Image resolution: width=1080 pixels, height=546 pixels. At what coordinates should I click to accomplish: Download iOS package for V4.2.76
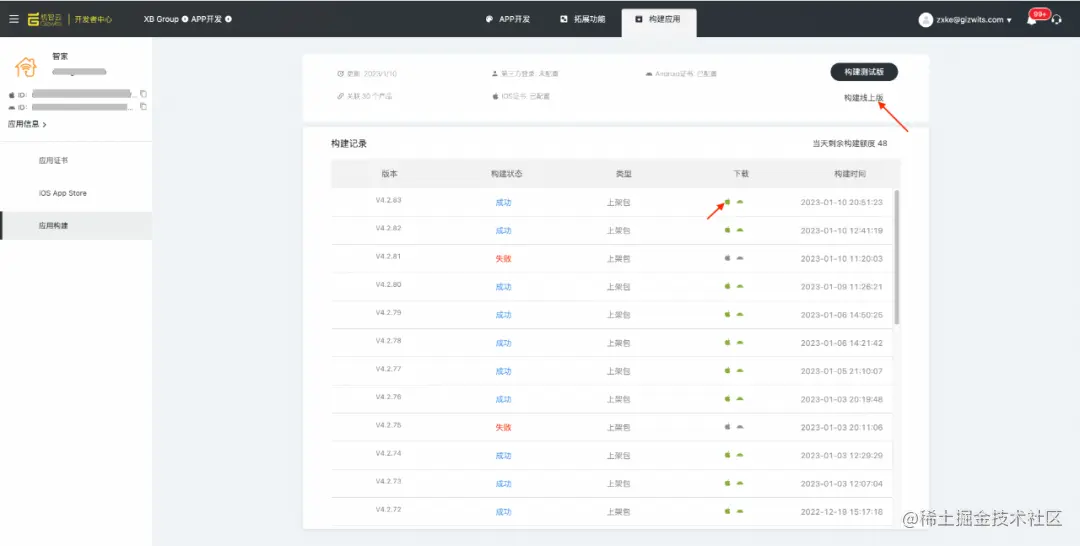727,399
